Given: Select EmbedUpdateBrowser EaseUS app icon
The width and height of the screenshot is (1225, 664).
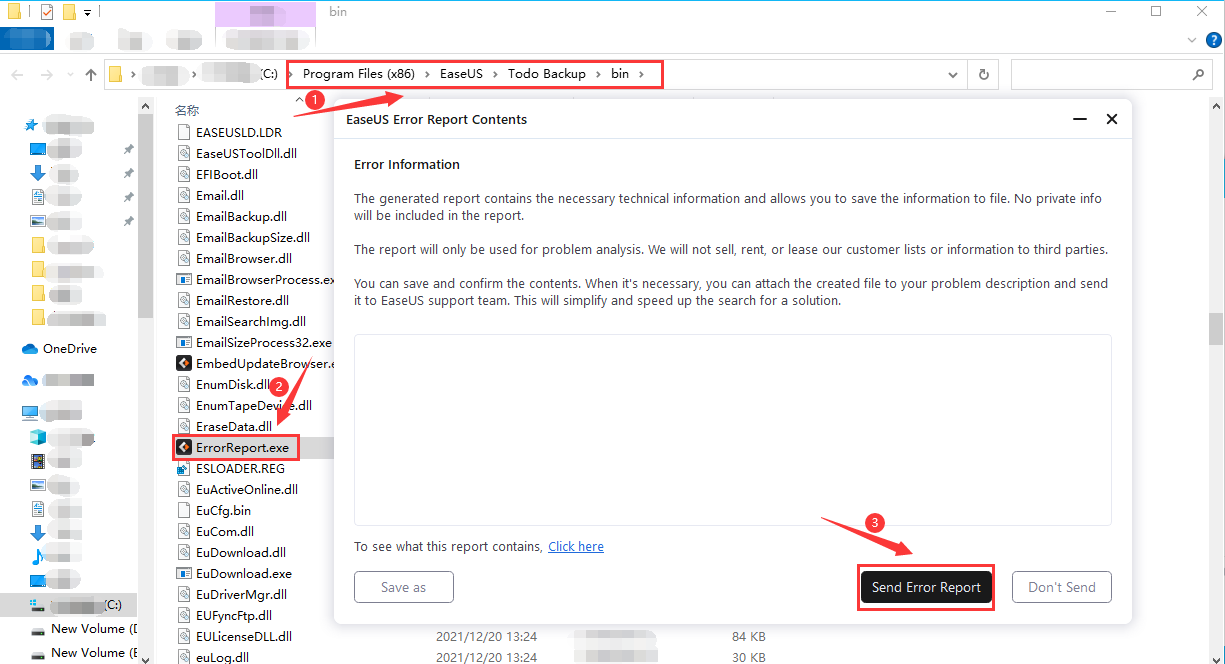Looking at the screenshot, I should tap(183, 363).
